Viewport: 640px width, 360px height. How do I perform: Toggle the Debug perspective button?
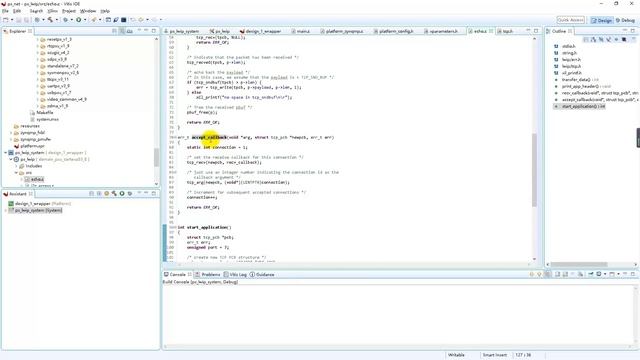click(625, 20)
